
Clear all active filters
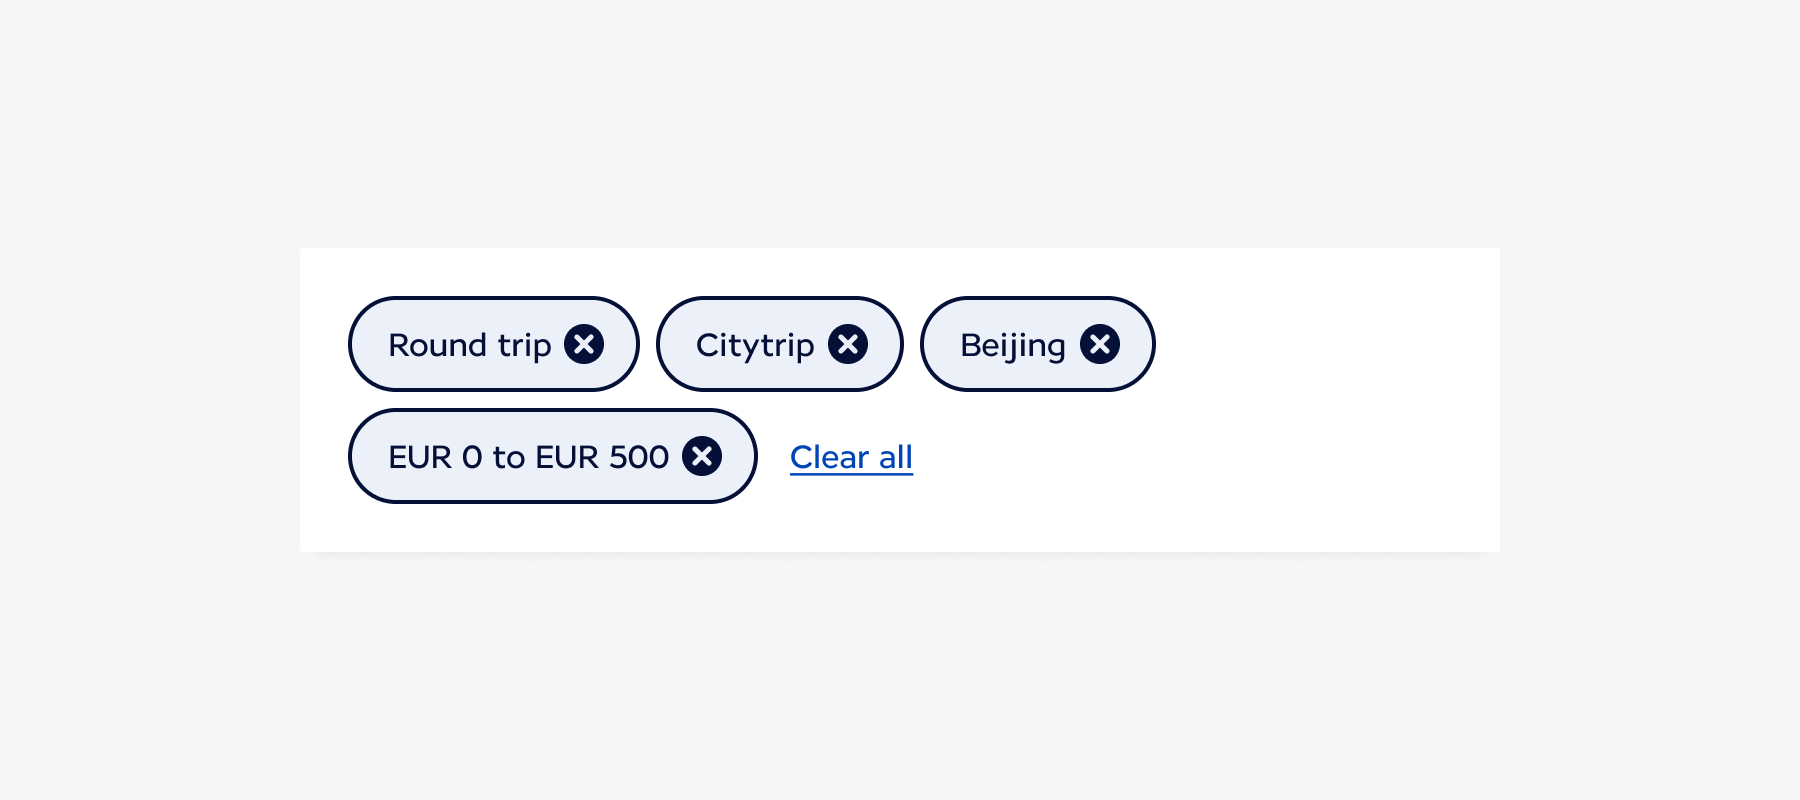point(851,457)
